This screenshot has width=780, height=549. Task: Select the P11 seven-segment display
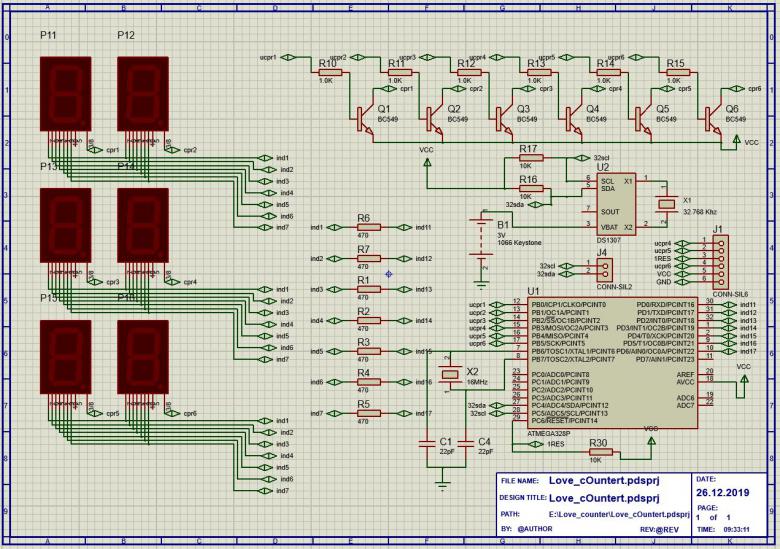(x=65, y=93)
